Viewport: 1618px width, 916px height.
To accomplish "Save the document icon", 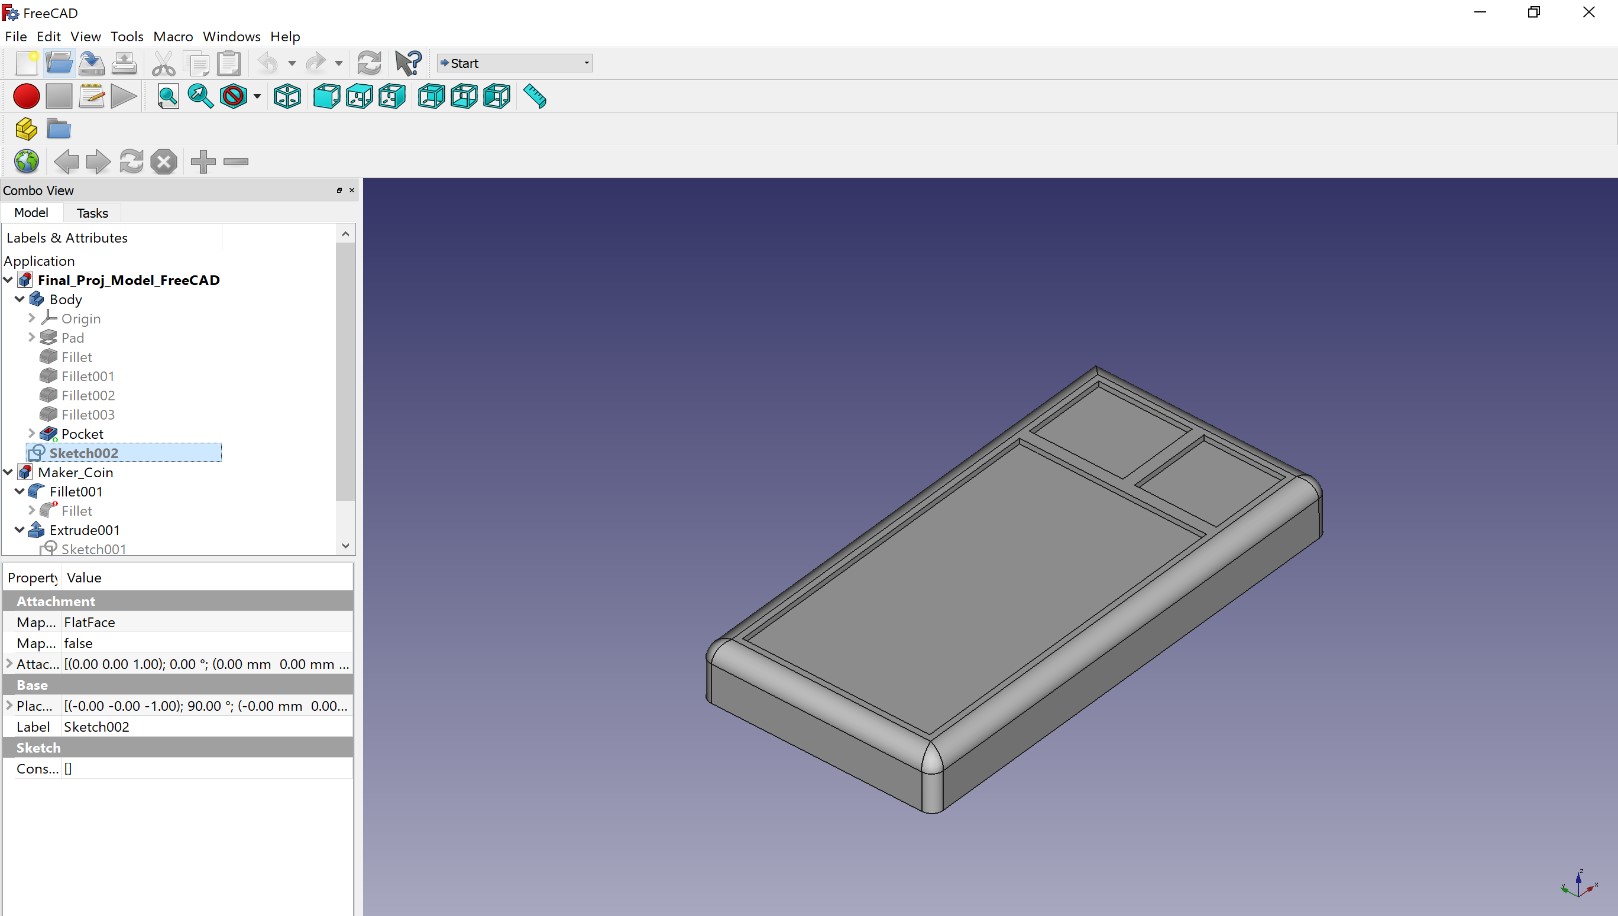I will tap(91, 63).
